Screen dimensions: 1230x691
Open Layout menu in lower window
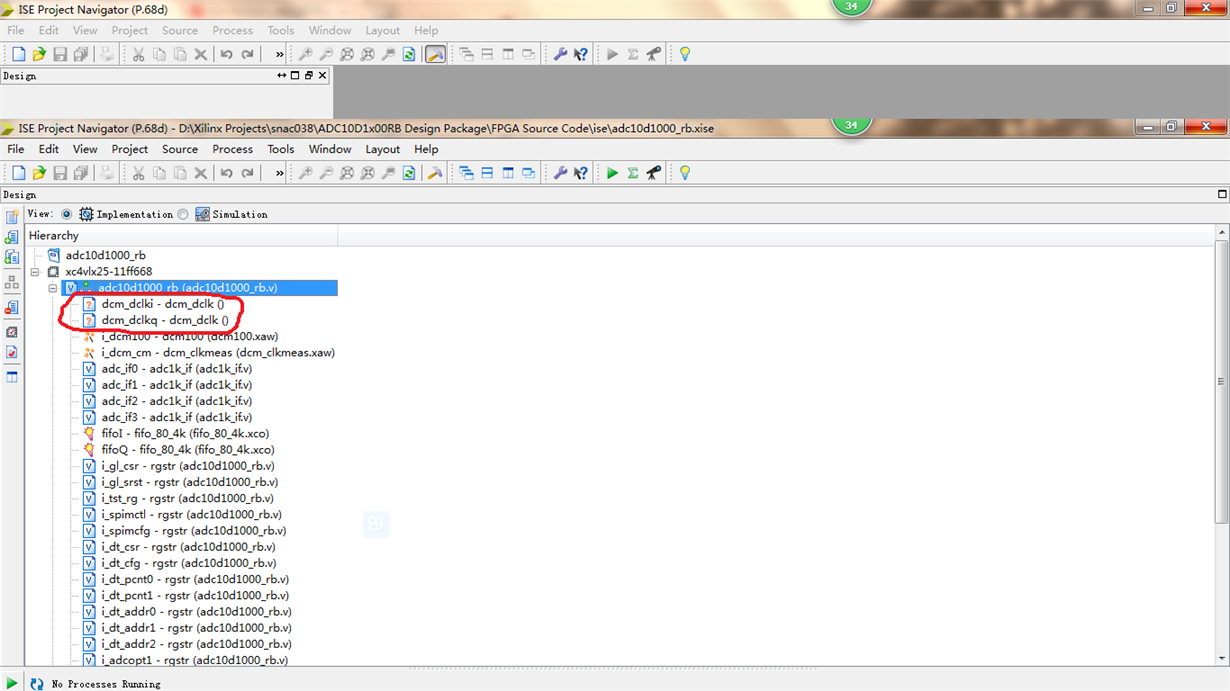click(383, 149)
